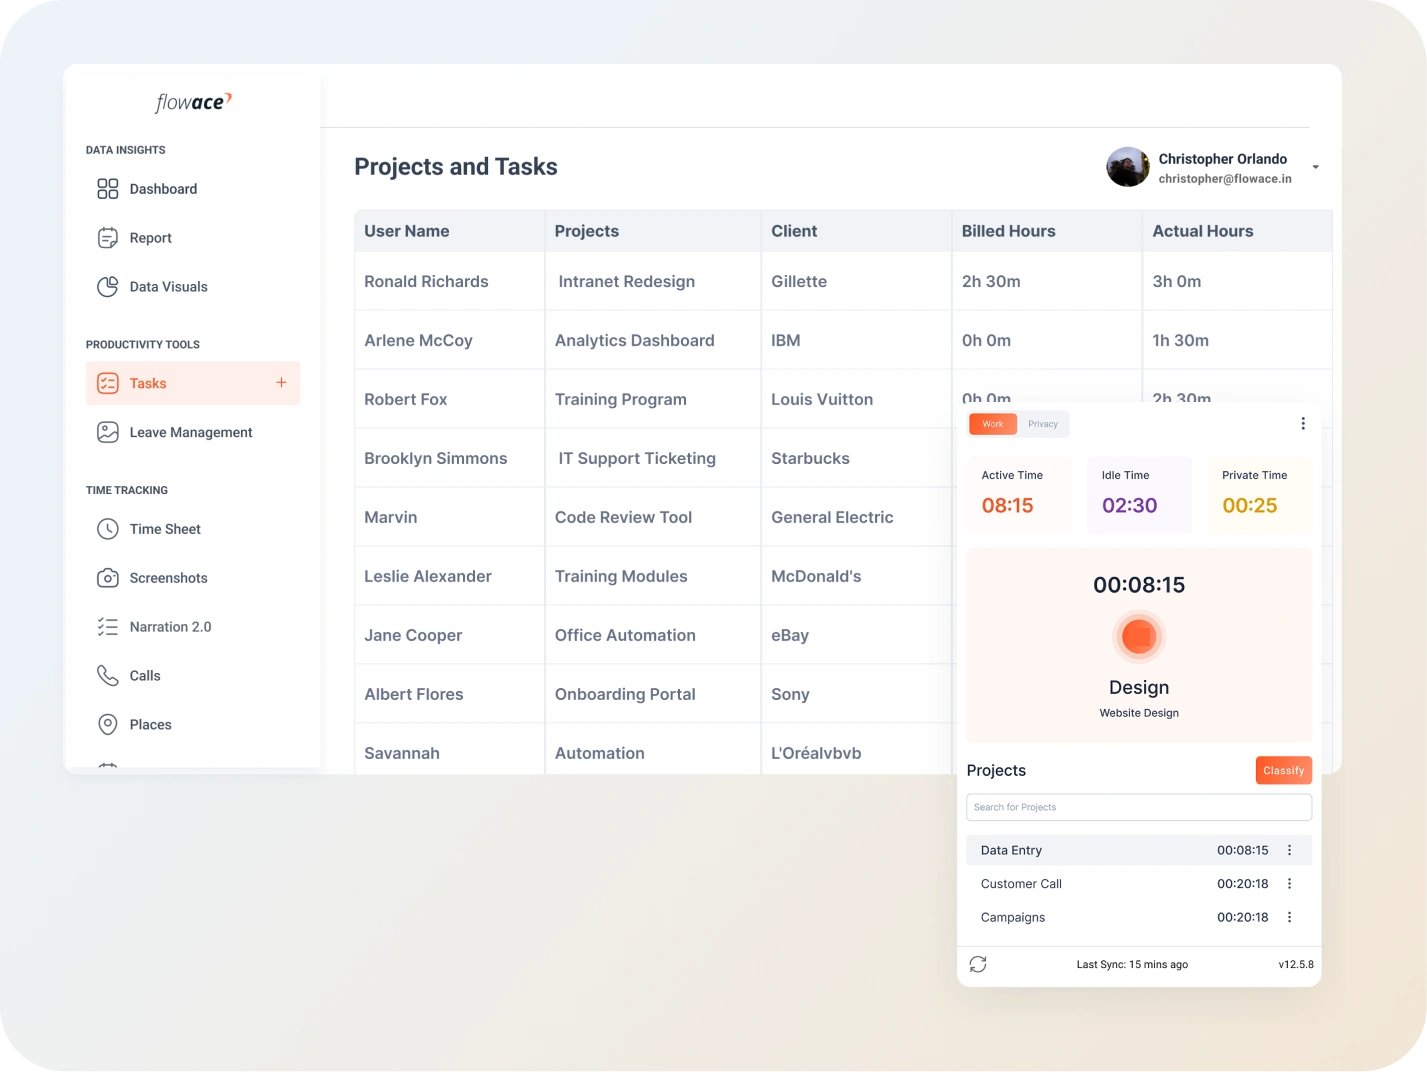Expand Christopher Orlando account dropdown arrow
This screenshot has height=1072, width=1427.
coord(1315,168)
